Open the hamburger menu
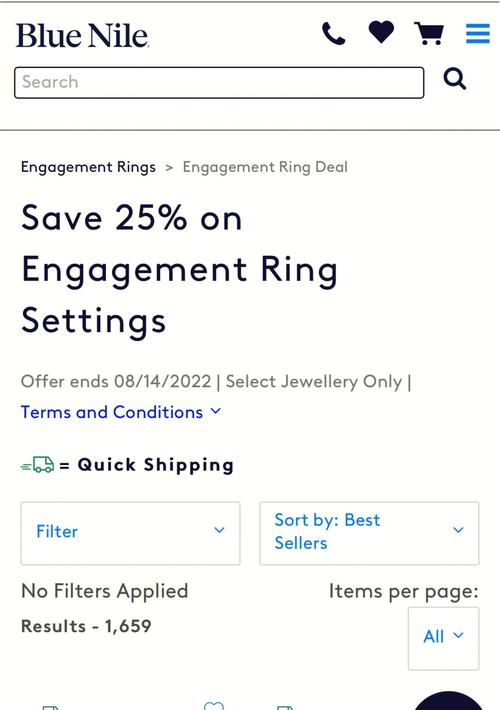This screenshot has width=500, height=710. [478, 34]
